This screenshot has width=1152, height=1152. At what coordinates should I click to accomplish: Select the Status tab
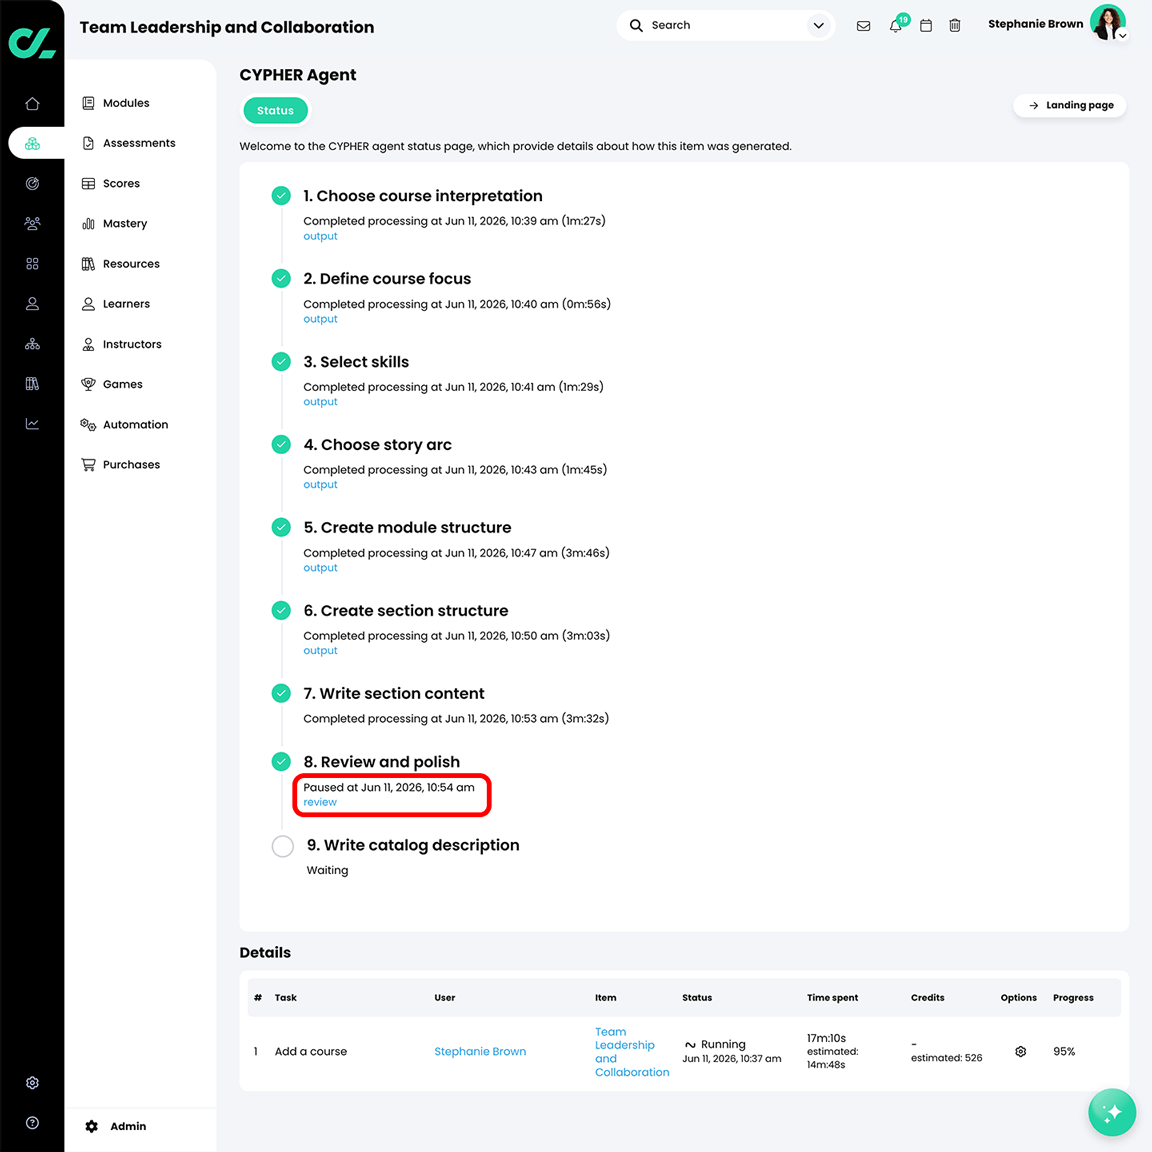(276, 111)
